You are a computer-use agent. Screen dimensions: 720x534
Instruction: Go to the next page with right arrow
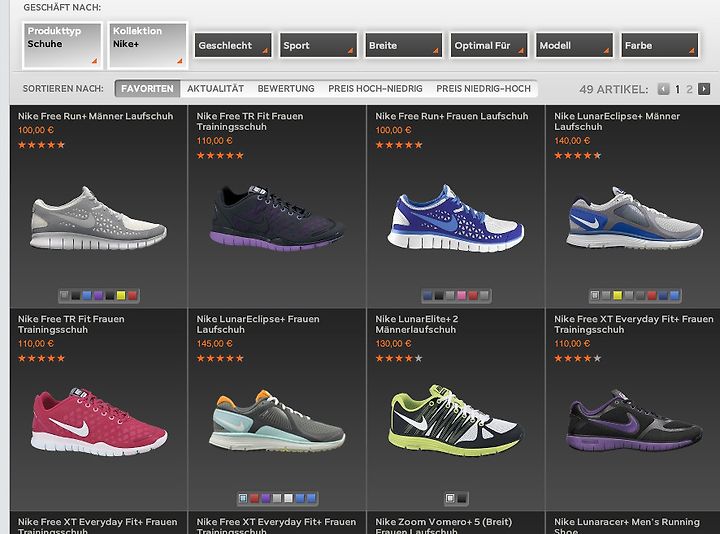[704, 89]
